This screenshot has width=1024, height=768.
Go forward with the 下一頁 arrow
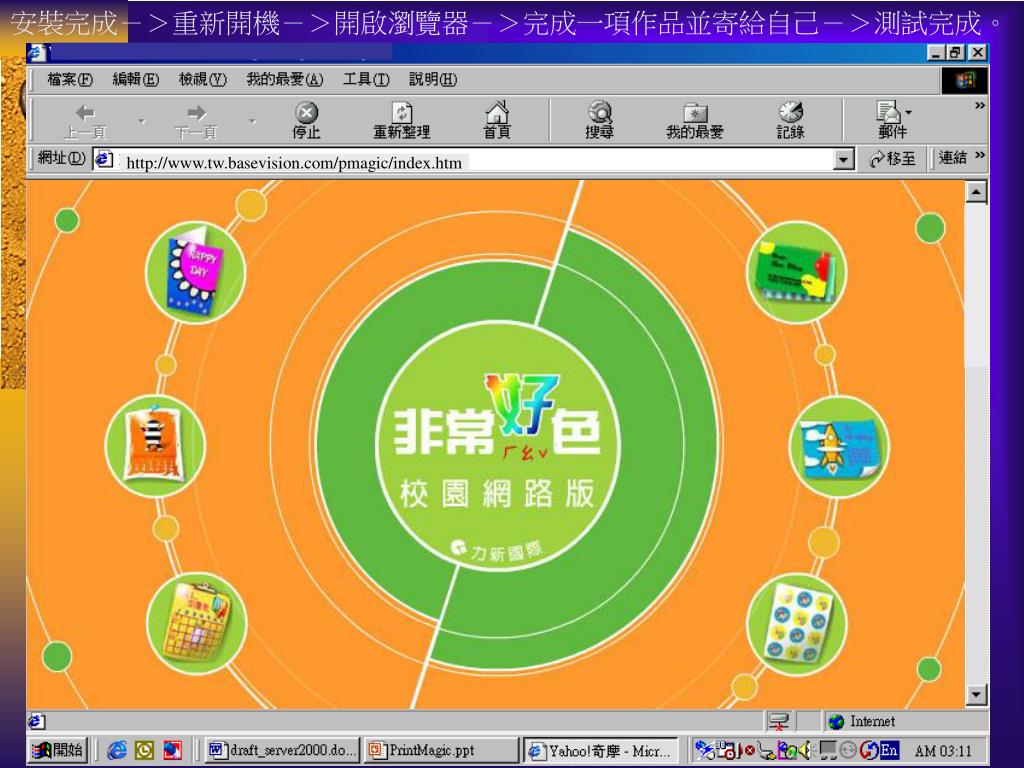pyautogui.click(x=196, y=121)
